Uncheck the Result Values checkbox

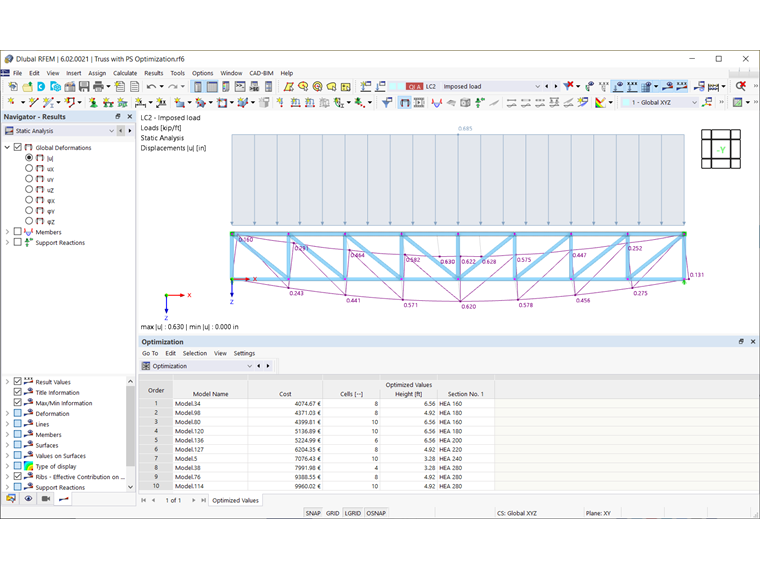click(18, 381)
